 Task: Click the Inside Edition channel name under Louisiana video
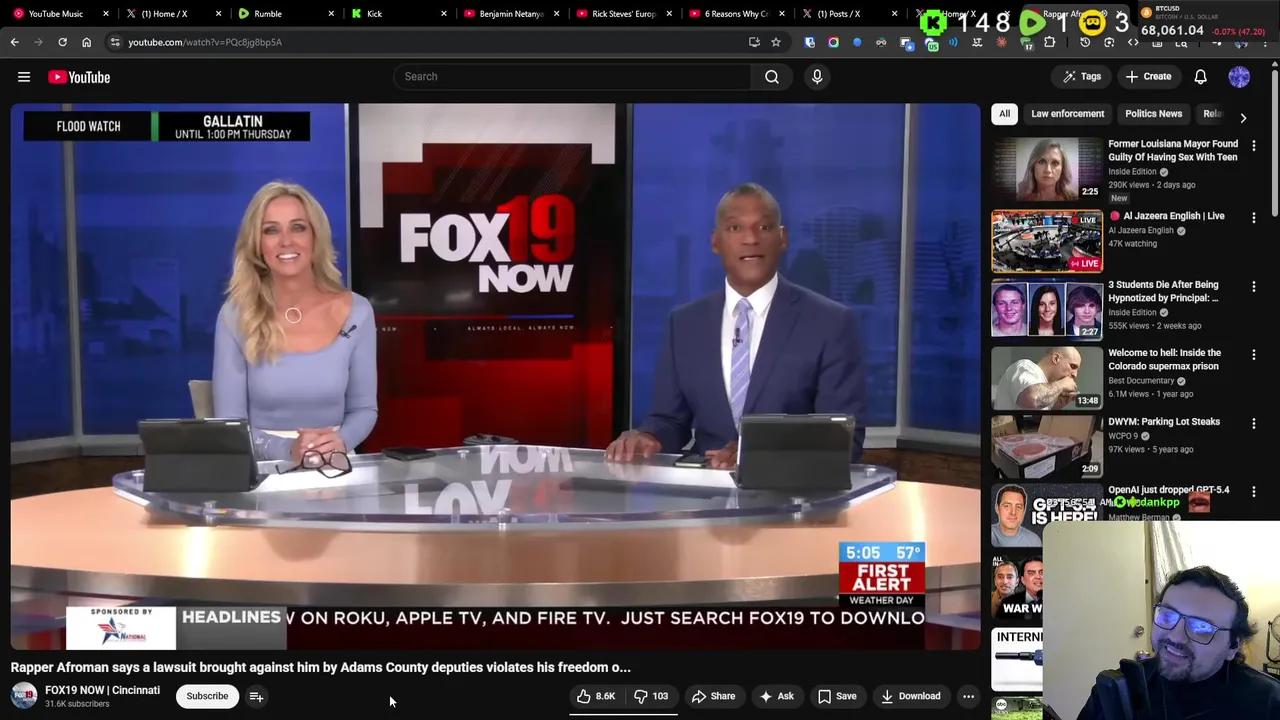click(x=1132, y=172)
